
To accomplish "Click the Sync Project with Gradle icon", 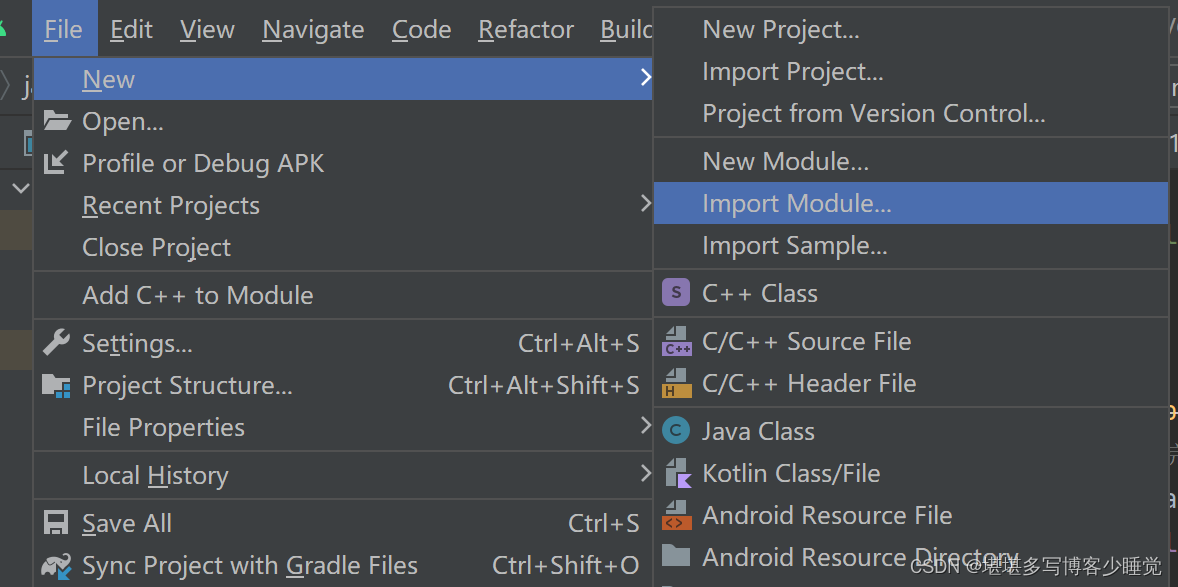I will (x=57, y=565).
